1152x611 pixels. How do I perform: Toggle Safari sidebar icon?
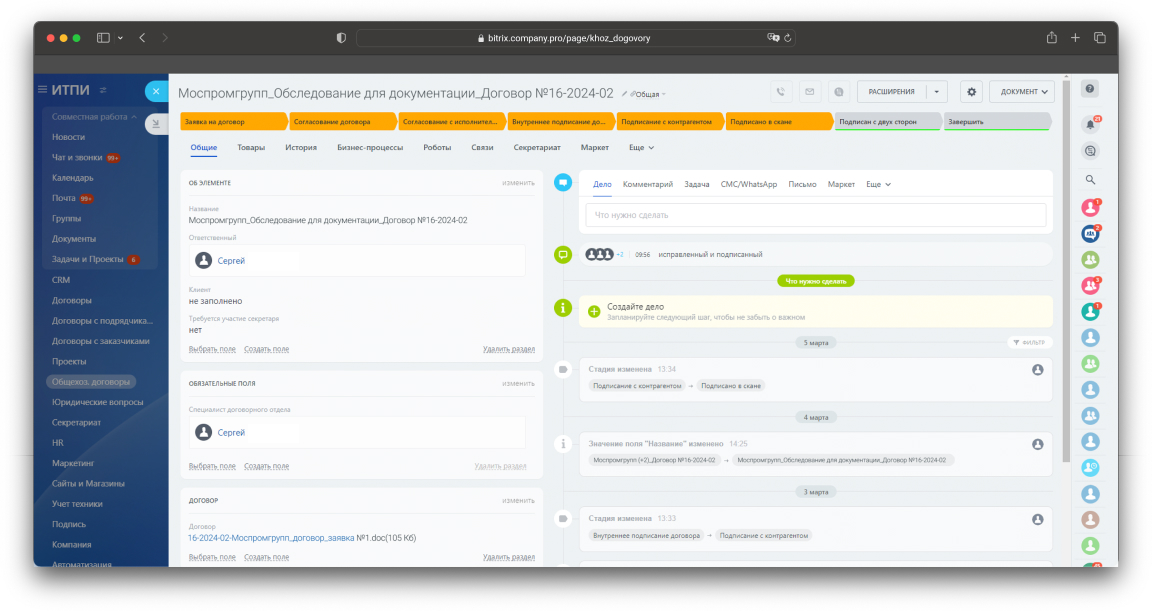pyautogui.click(x=103, y=38)
